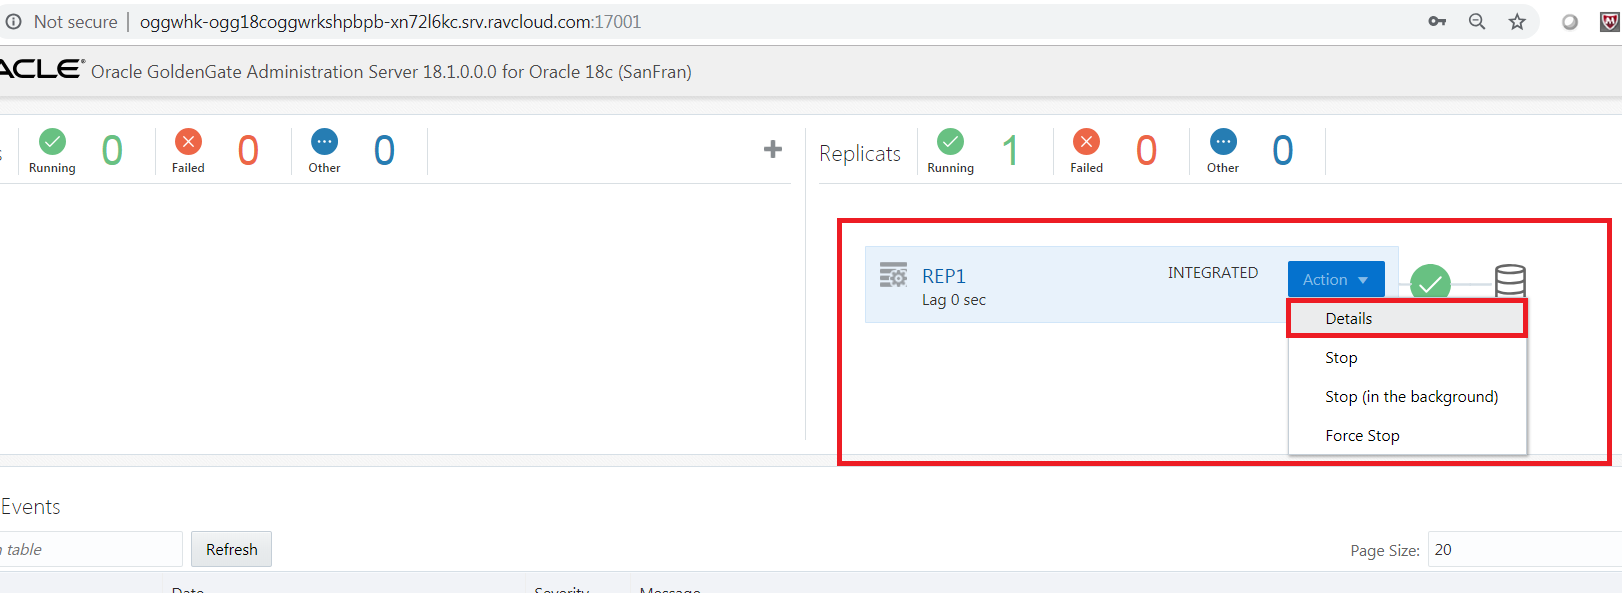Click the browser zoom magnifier icon

1477,21
